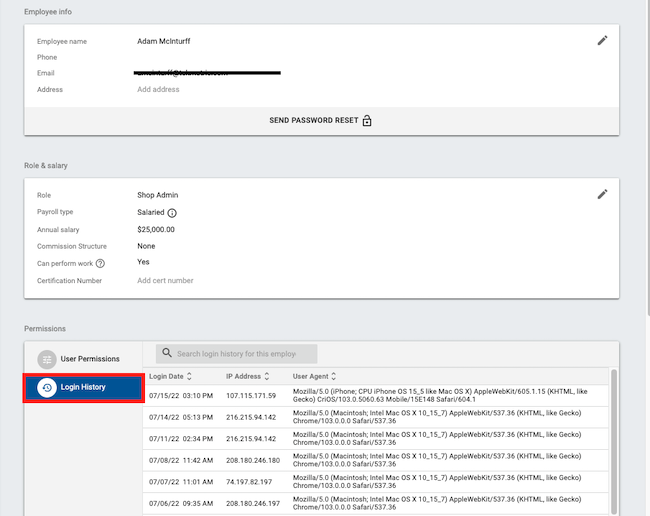Click the Login History clock icon
The image size is (650, 516).
pyautogui.click(x=47, y=387)
